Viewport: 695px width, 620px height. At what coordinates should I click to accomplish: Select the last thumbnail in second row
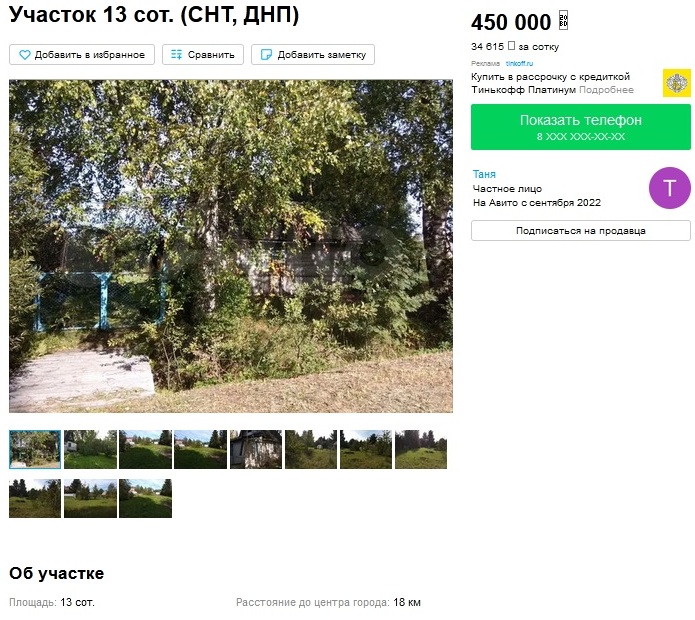(145, 498)
